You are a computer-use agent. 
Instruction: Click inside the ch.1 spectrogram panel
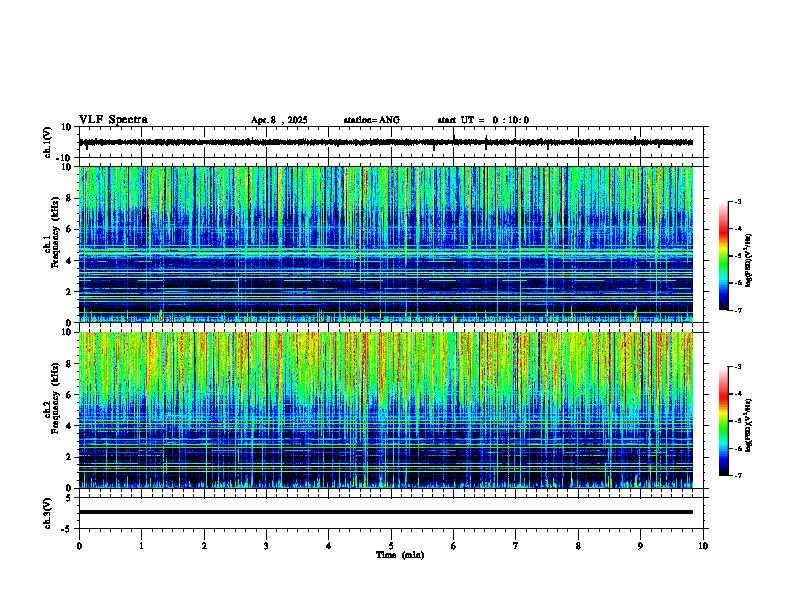(x=386, y=244)
